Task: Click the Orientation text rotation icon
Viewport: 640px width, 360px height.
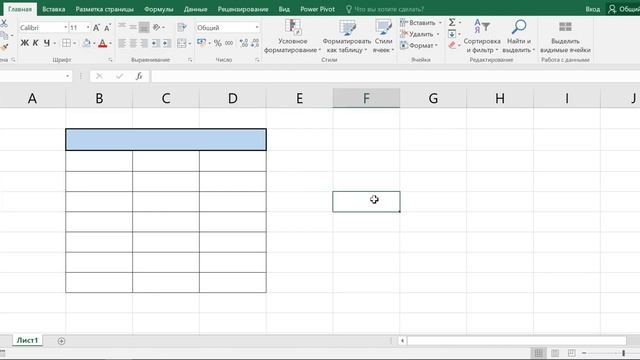Action: click(x=157, y=27)
